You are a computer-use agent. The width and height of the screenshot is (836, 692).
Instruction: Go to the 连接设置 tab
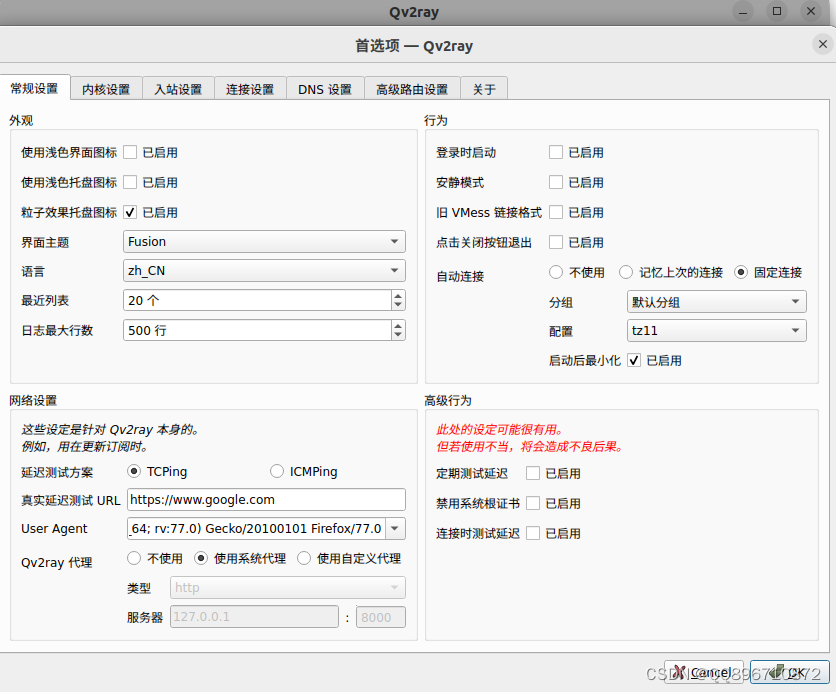250,89
